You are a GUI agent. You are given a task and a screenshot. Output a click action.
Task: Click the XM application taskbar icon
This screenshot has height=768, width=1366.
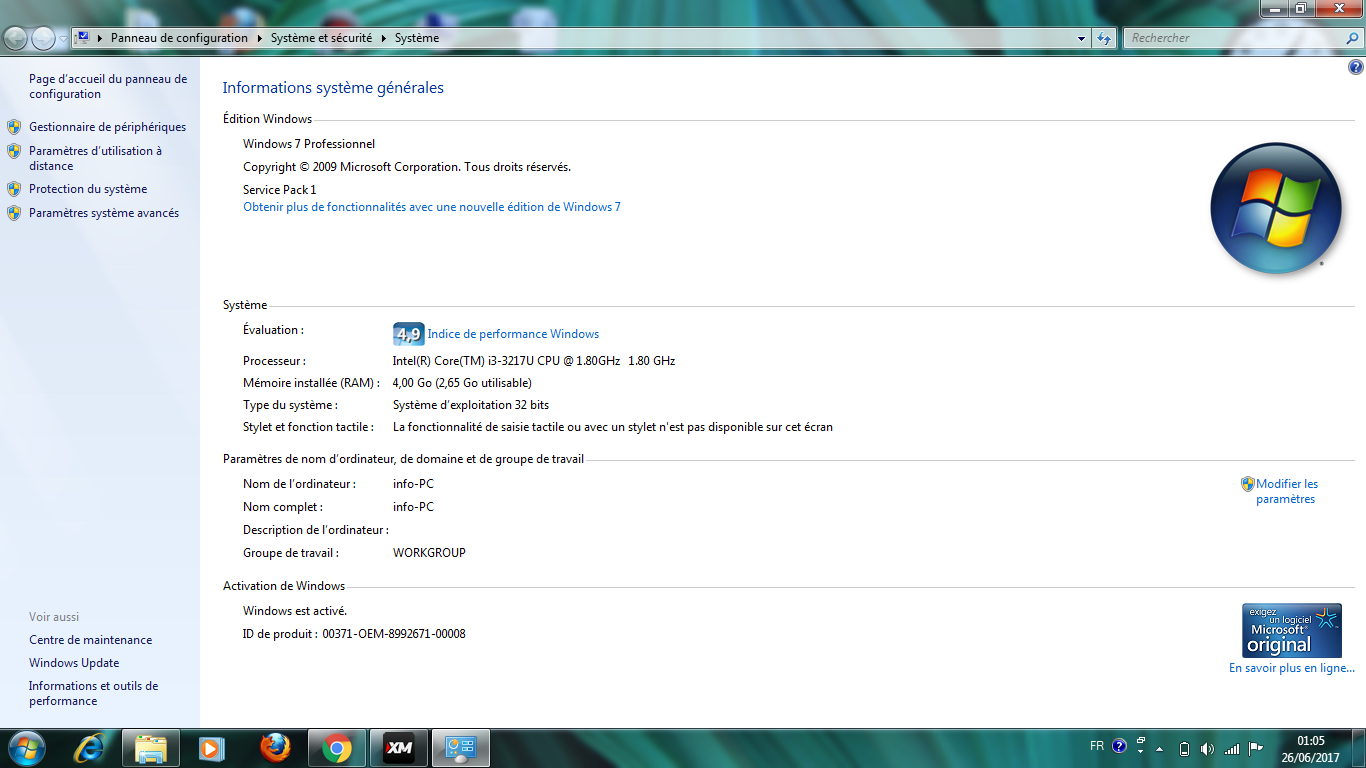(399, 748)
